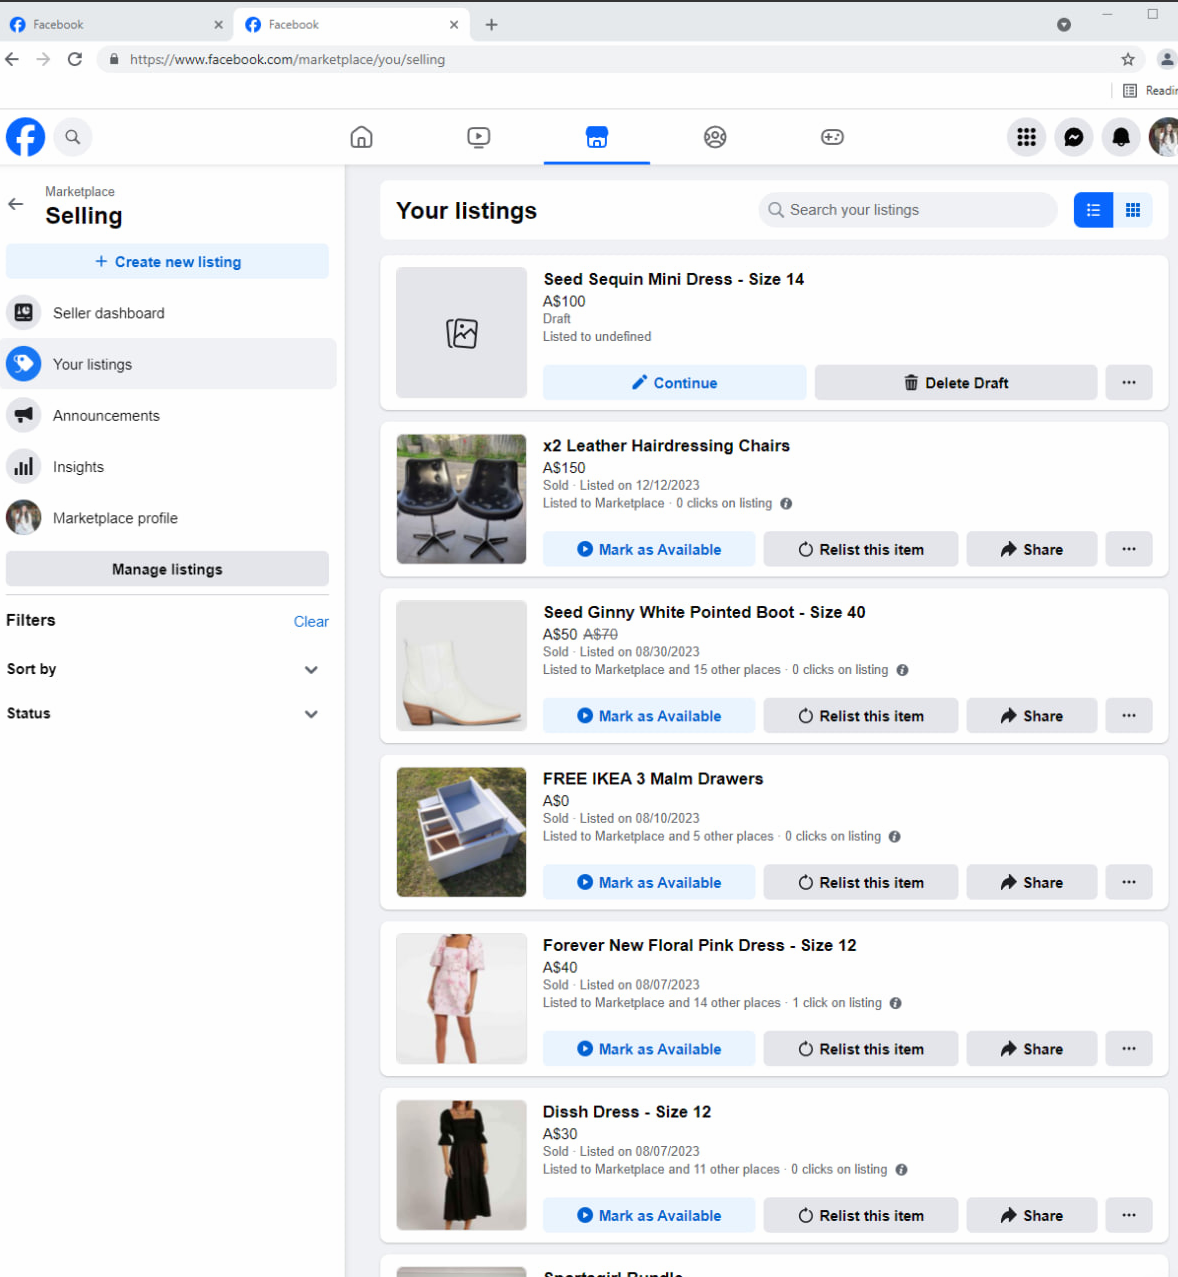Open the Watch video icon

click(x=479, y=137)
